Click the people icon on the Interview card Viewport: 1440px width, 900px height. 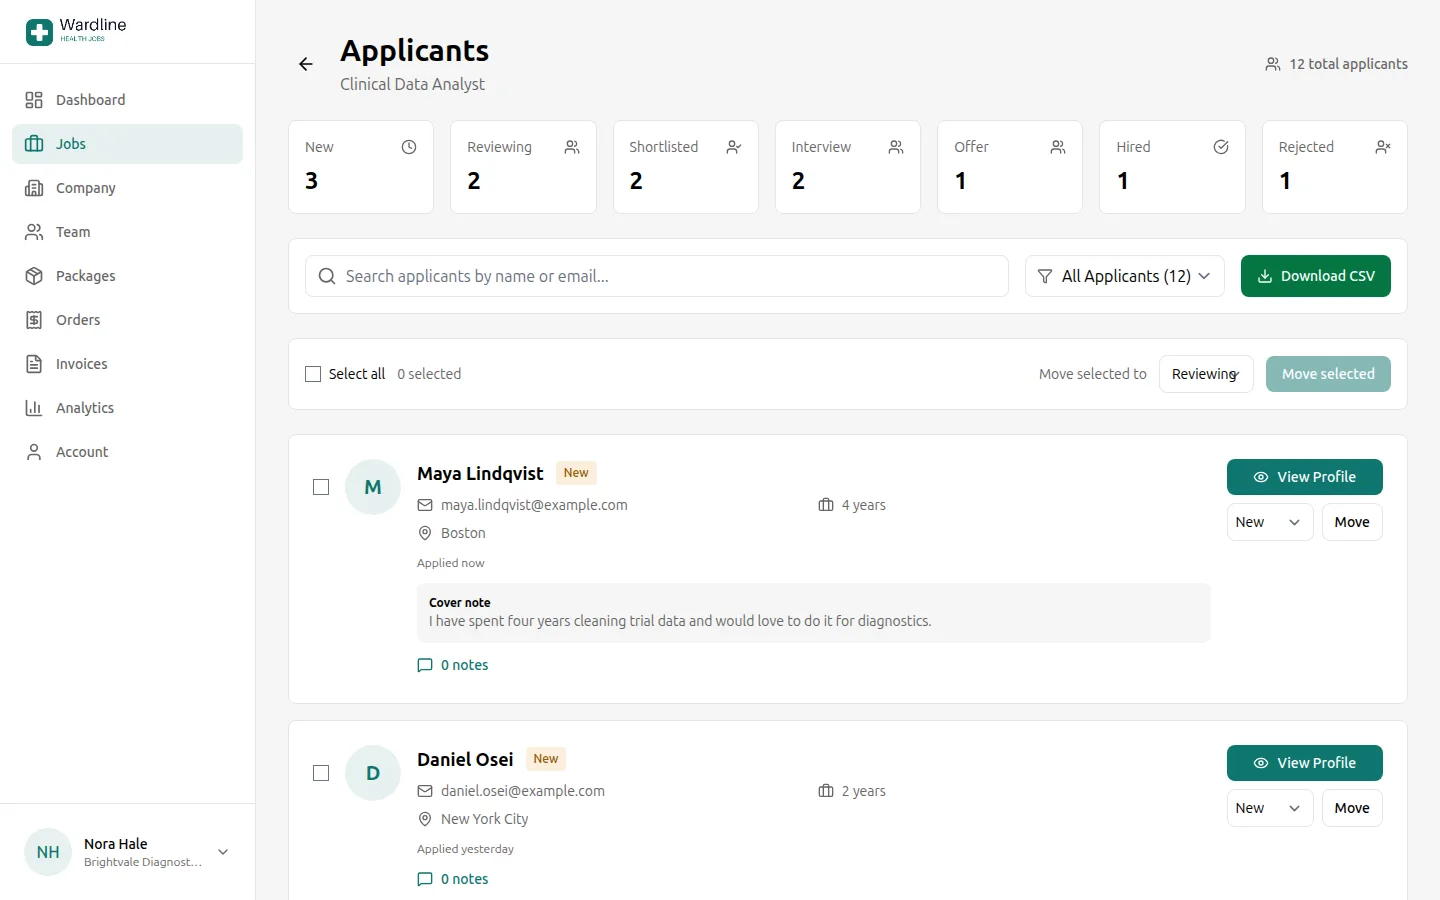896,147
